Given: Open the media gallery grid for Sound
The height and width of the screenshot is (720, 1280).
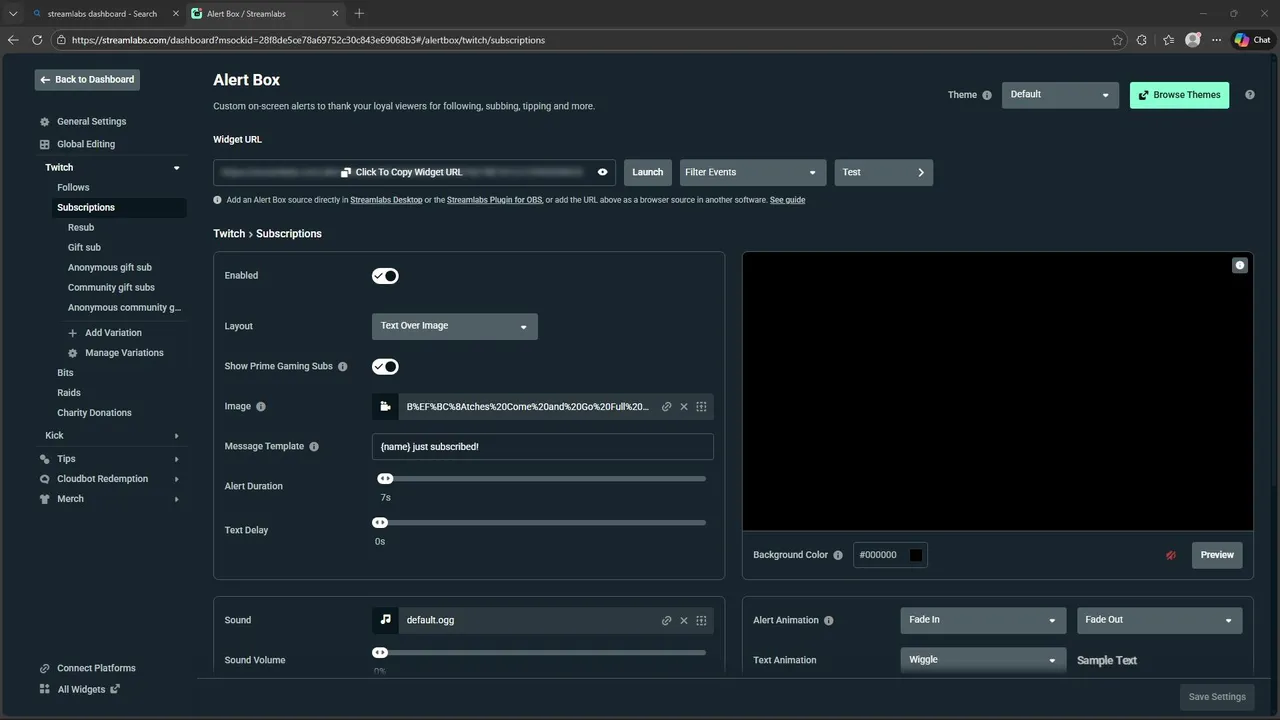Looking at the screenshot, I should (701, 621).
